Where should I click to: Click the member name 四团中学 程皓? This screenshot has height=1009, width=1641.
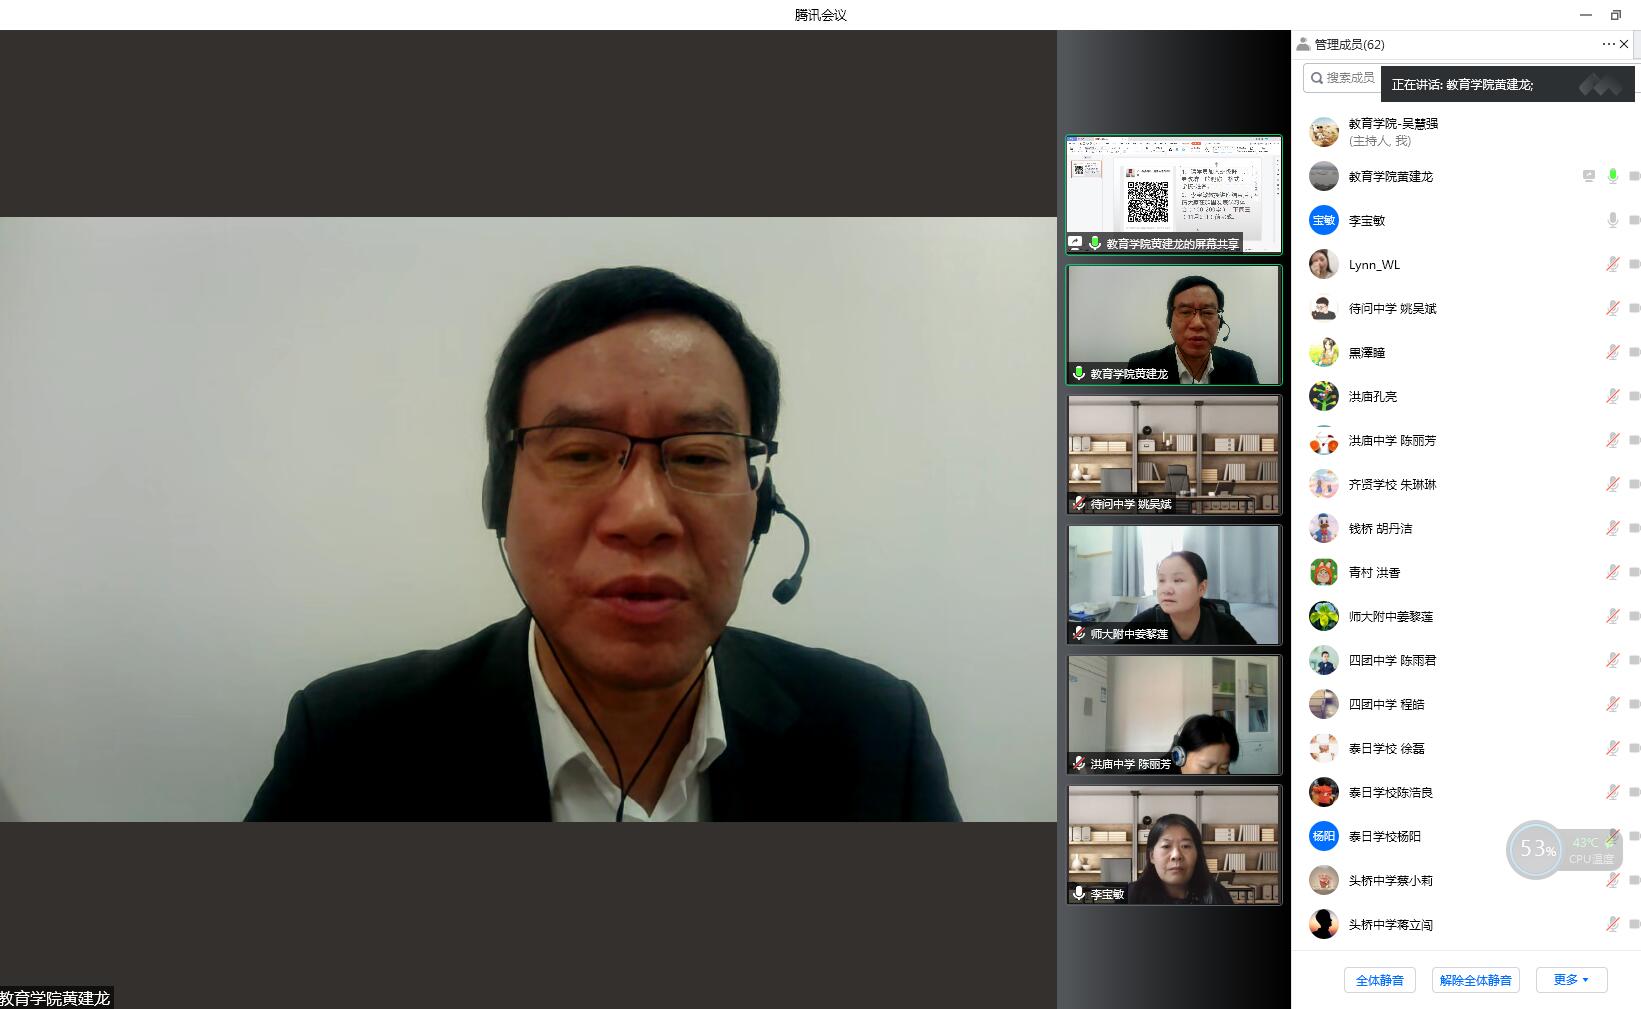[x=1386, y=704]
